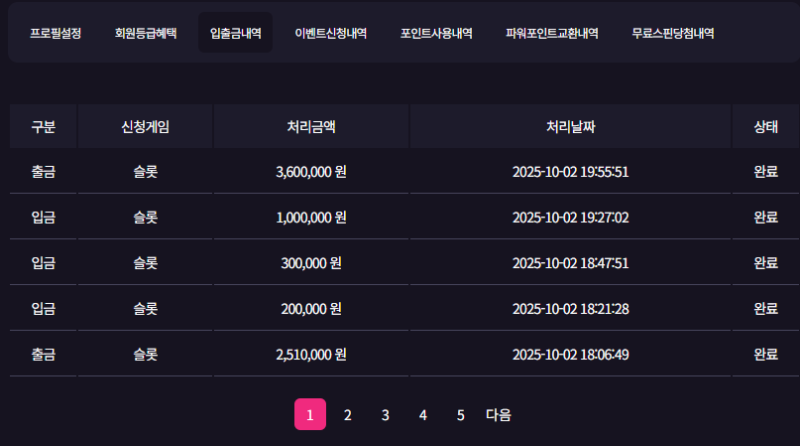This screenshot has width=800, height=446.
Task: Click the 2025-10-02 18:06:49 date cell
Action: coord(570,355)
